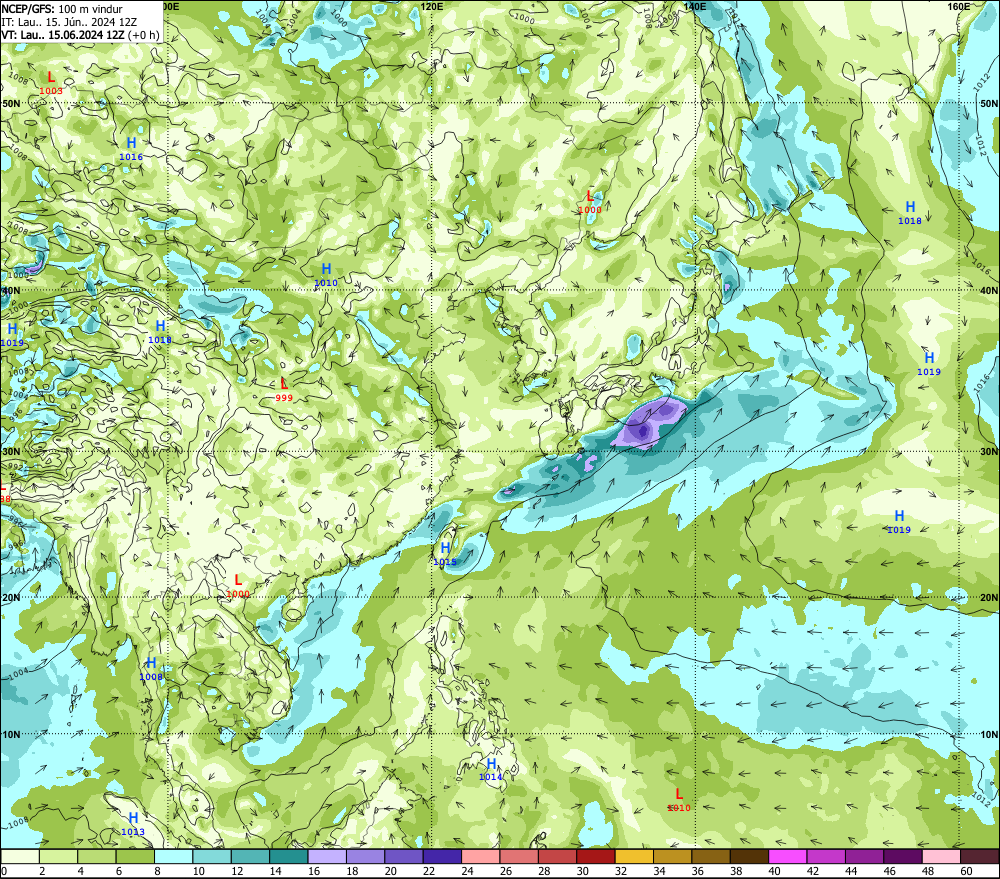Select the dark indigo 22–24 legend swatch
The height and width of the screenshot is (879, 1000).
click(x=443, y=856)
